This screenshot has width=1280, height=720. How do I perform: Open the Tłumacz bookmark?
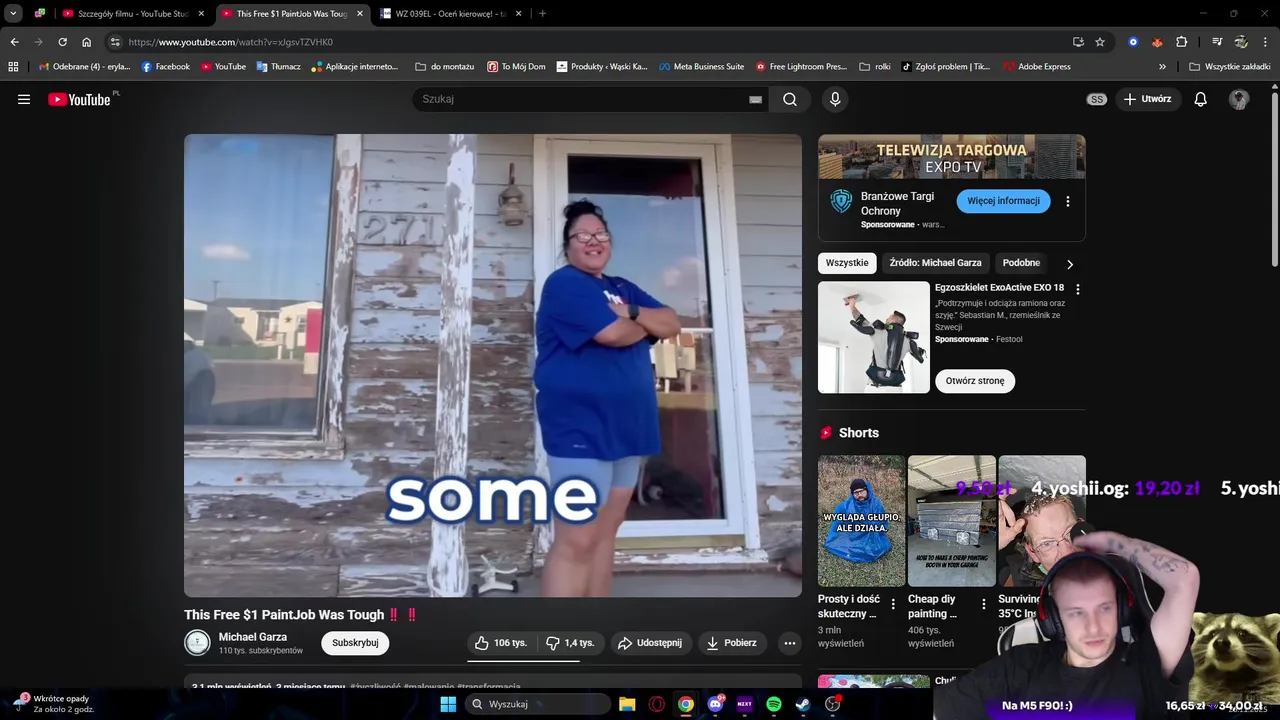tap(278, 67)
